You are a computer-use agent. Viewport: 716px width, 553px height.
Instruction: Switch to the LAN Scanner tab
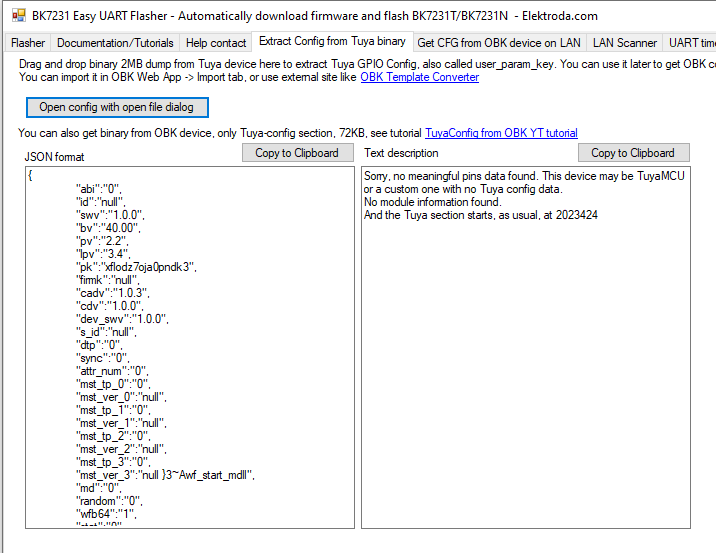pyautogui.click(x=625, y=43)
